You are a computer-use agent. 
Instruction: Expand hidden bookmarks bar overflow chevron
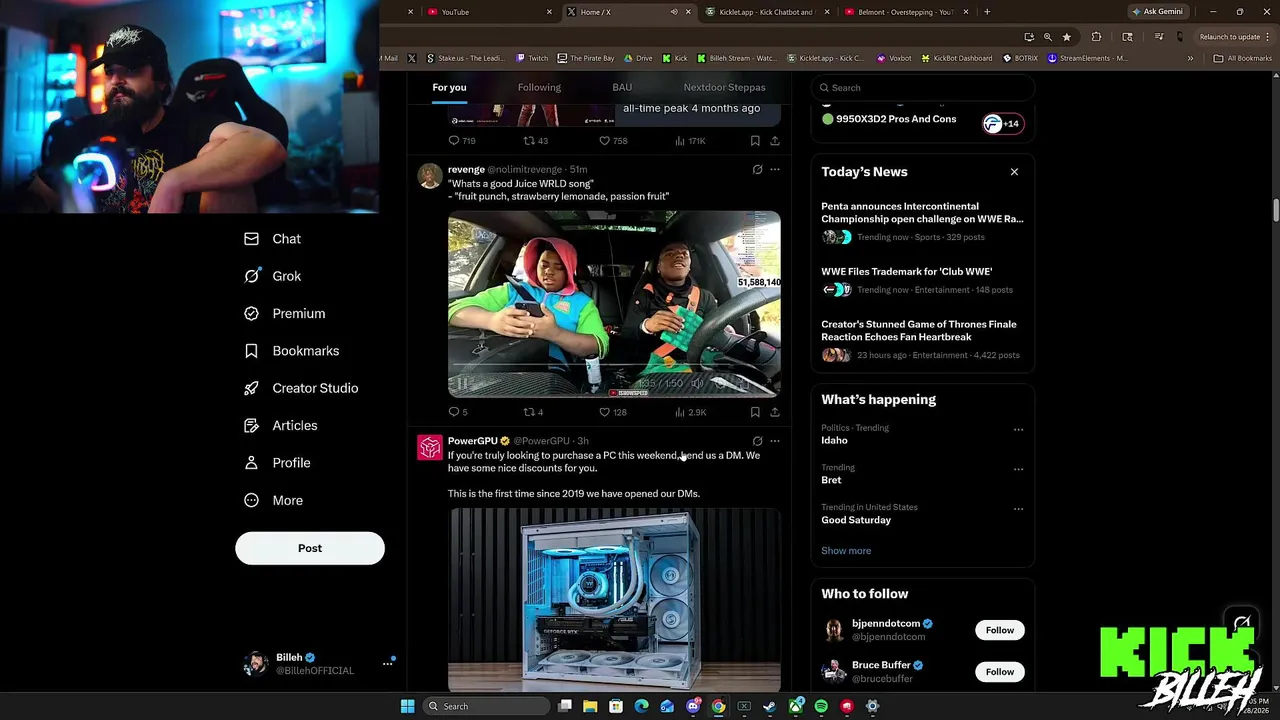tap(1190, 58)
